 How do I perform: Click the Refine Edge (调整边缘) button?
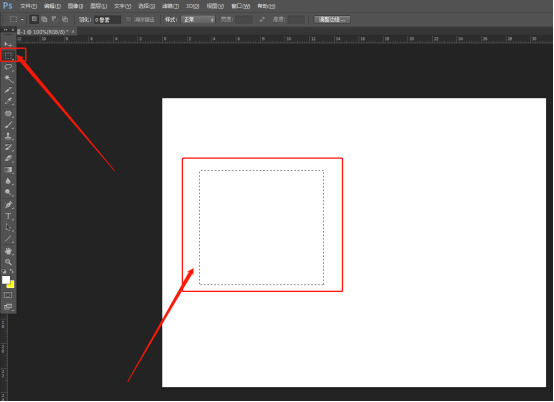tap(332, 19)
